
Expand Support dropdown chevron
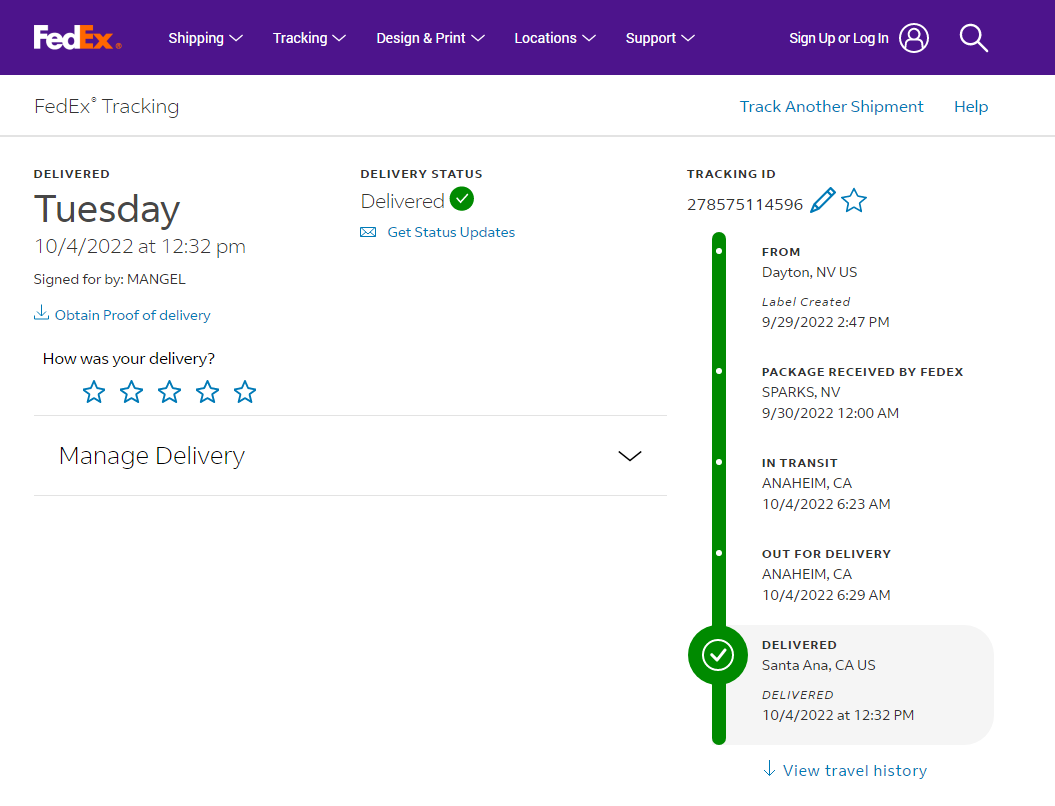tap(688, 38)
